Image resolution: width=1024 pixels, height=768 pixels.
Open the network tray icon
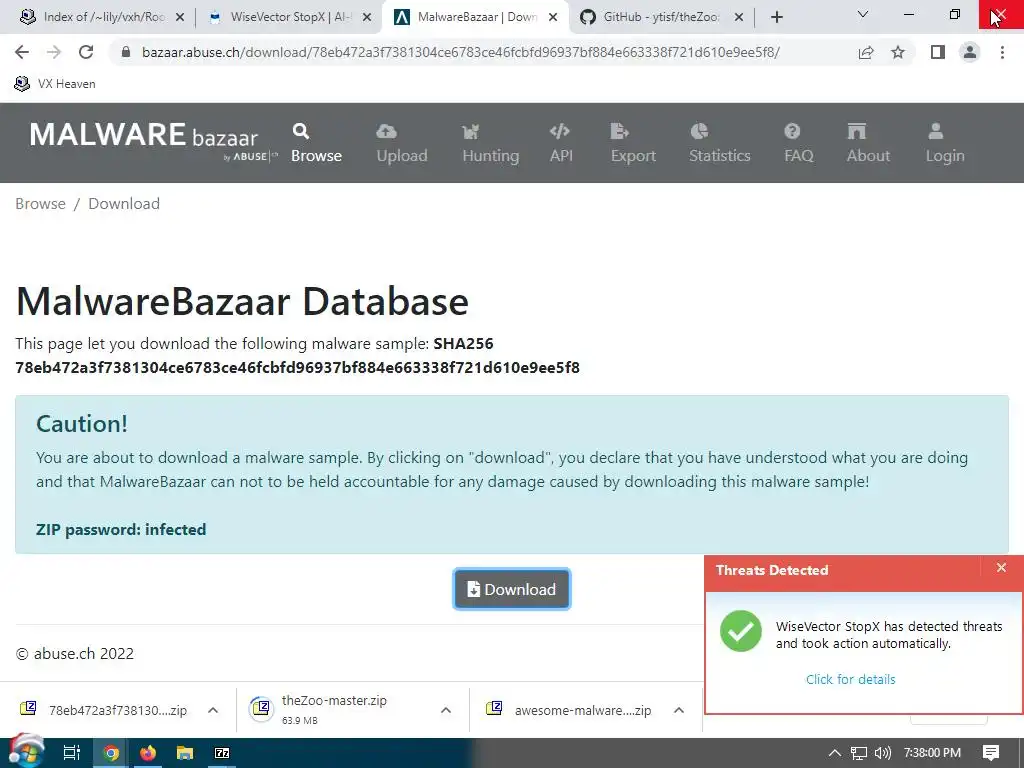(859, 753)
